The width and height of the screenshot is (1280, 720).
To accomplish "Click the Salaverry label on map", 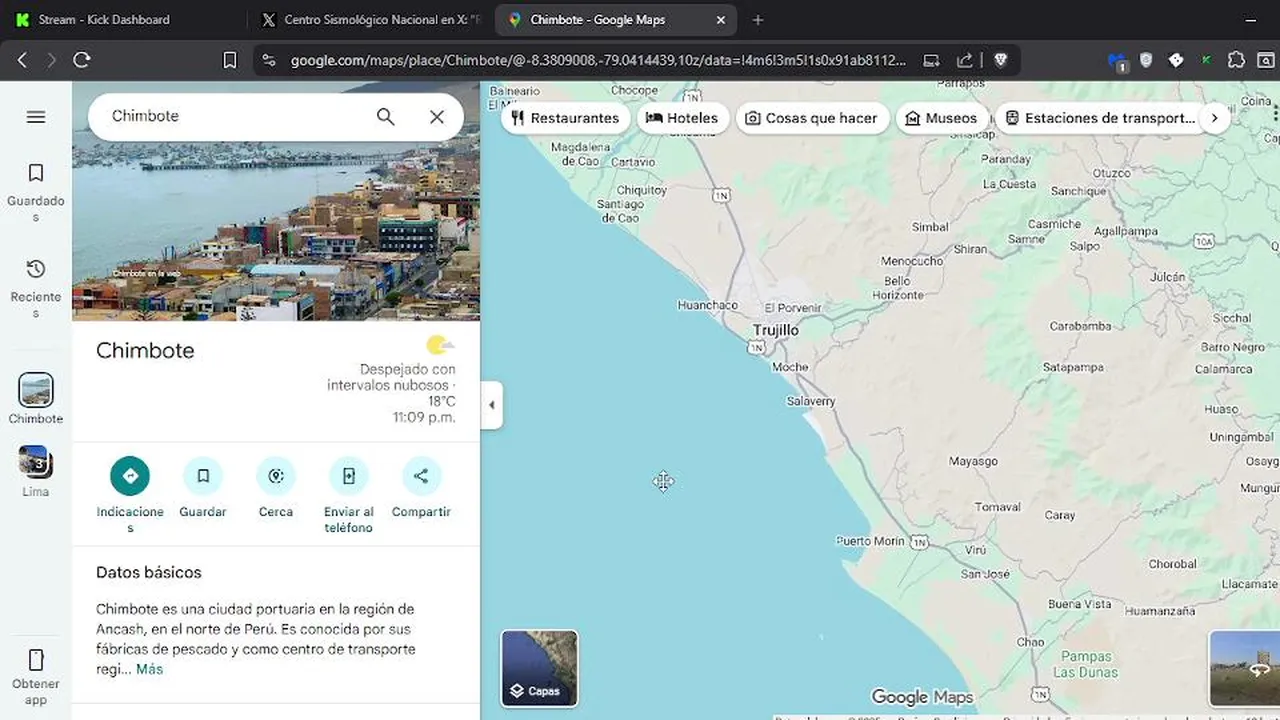I will (811, 401).
